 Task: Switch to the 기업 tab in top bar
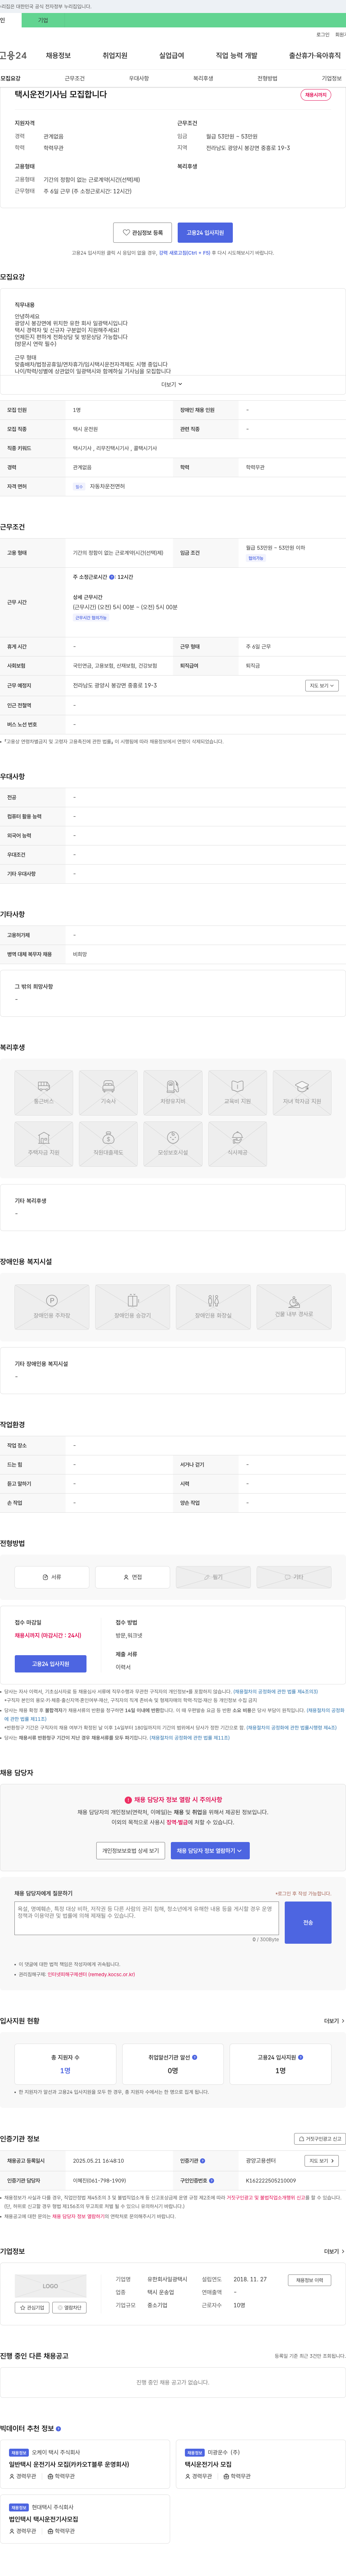pos(42,20)
